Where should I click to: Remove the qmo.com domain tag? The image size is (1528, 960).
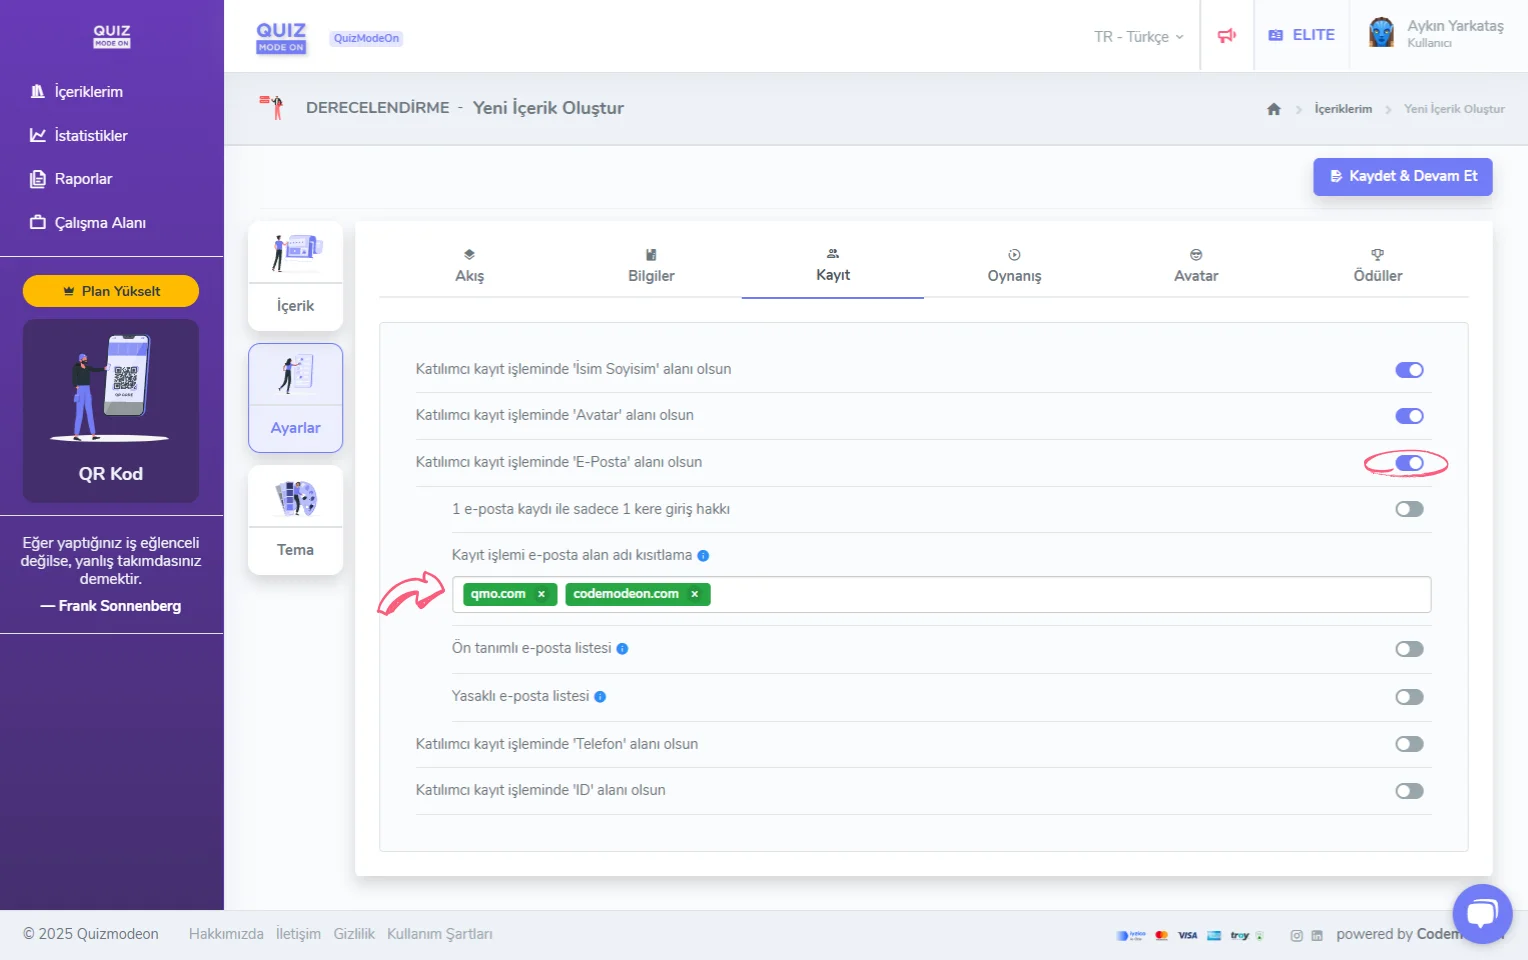tap(542, 594)
